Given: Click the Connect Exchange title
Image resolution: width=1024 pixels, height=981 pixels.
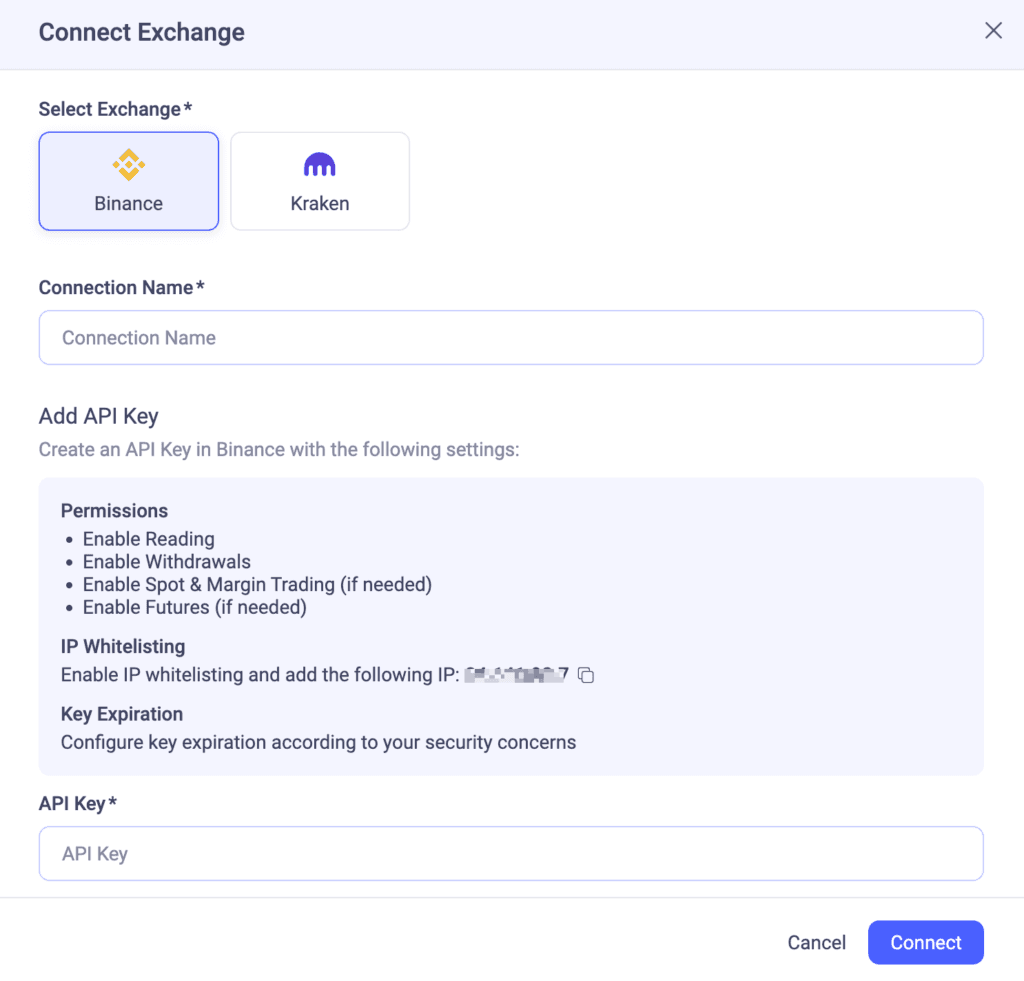Looking at the screenshot, I should (141, 32).
